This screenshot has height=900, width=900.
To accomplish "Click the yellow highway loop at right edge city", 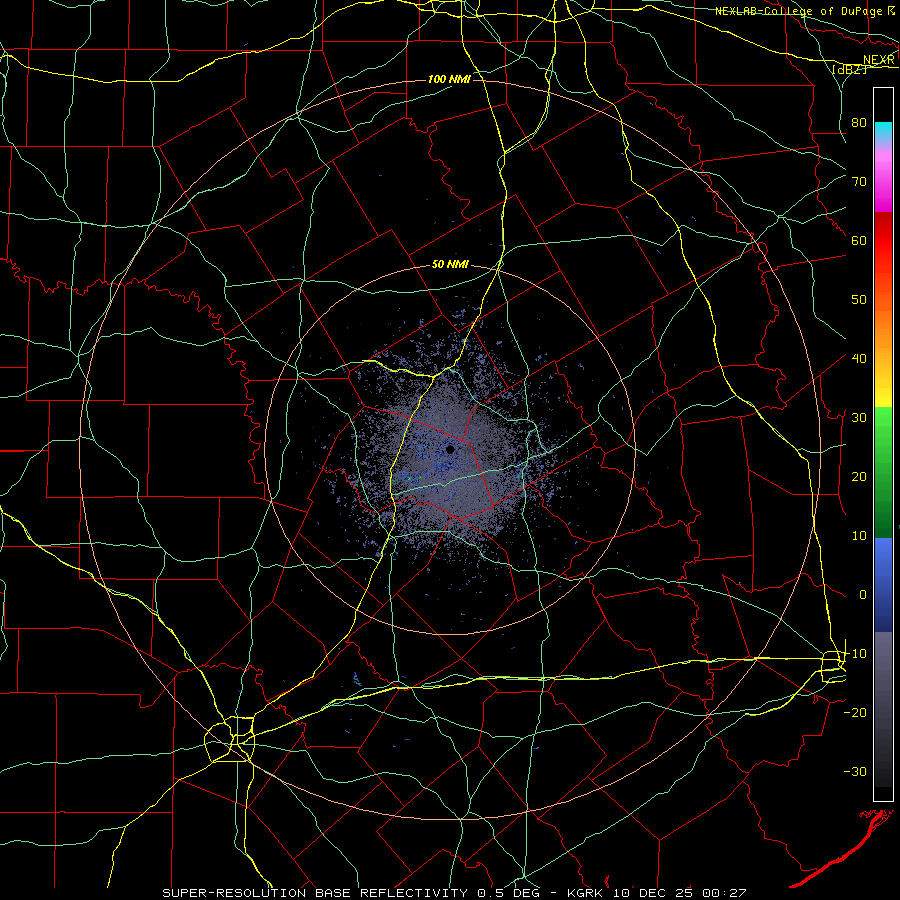I will coord(834,666).
